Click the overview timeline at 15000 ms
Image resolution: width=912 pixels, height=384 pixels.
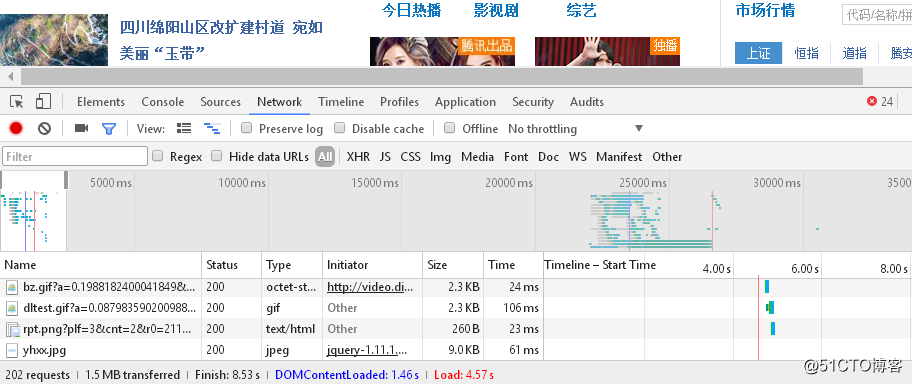coord(375,183)
